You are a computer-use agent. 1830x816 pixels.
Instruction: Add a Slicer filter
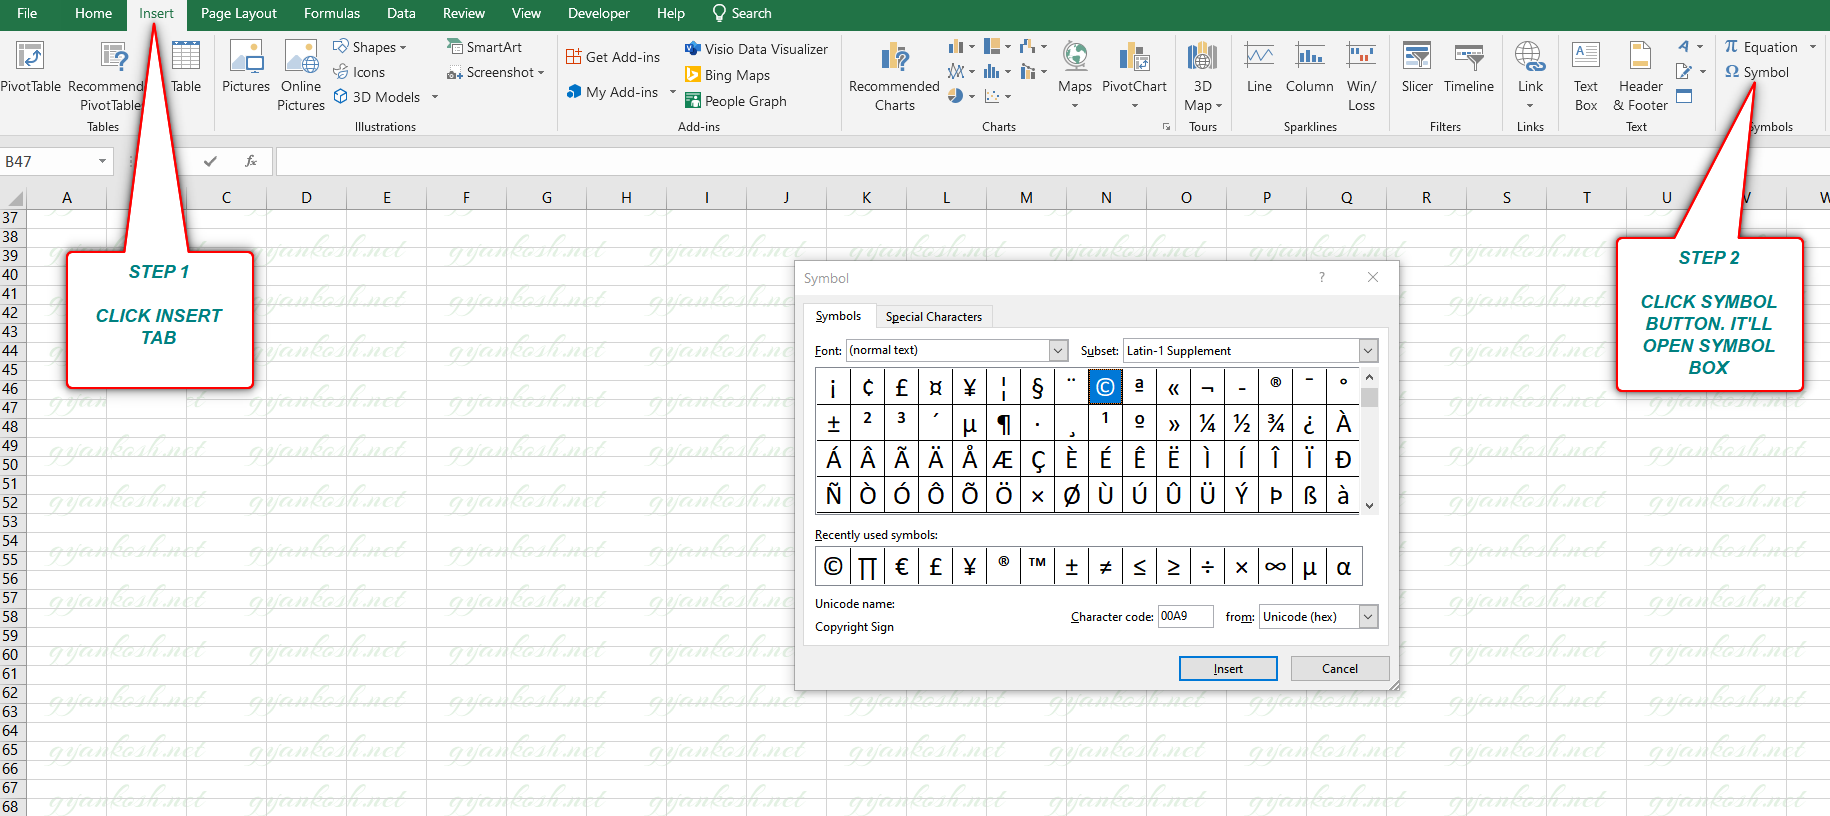[1417, 67]
